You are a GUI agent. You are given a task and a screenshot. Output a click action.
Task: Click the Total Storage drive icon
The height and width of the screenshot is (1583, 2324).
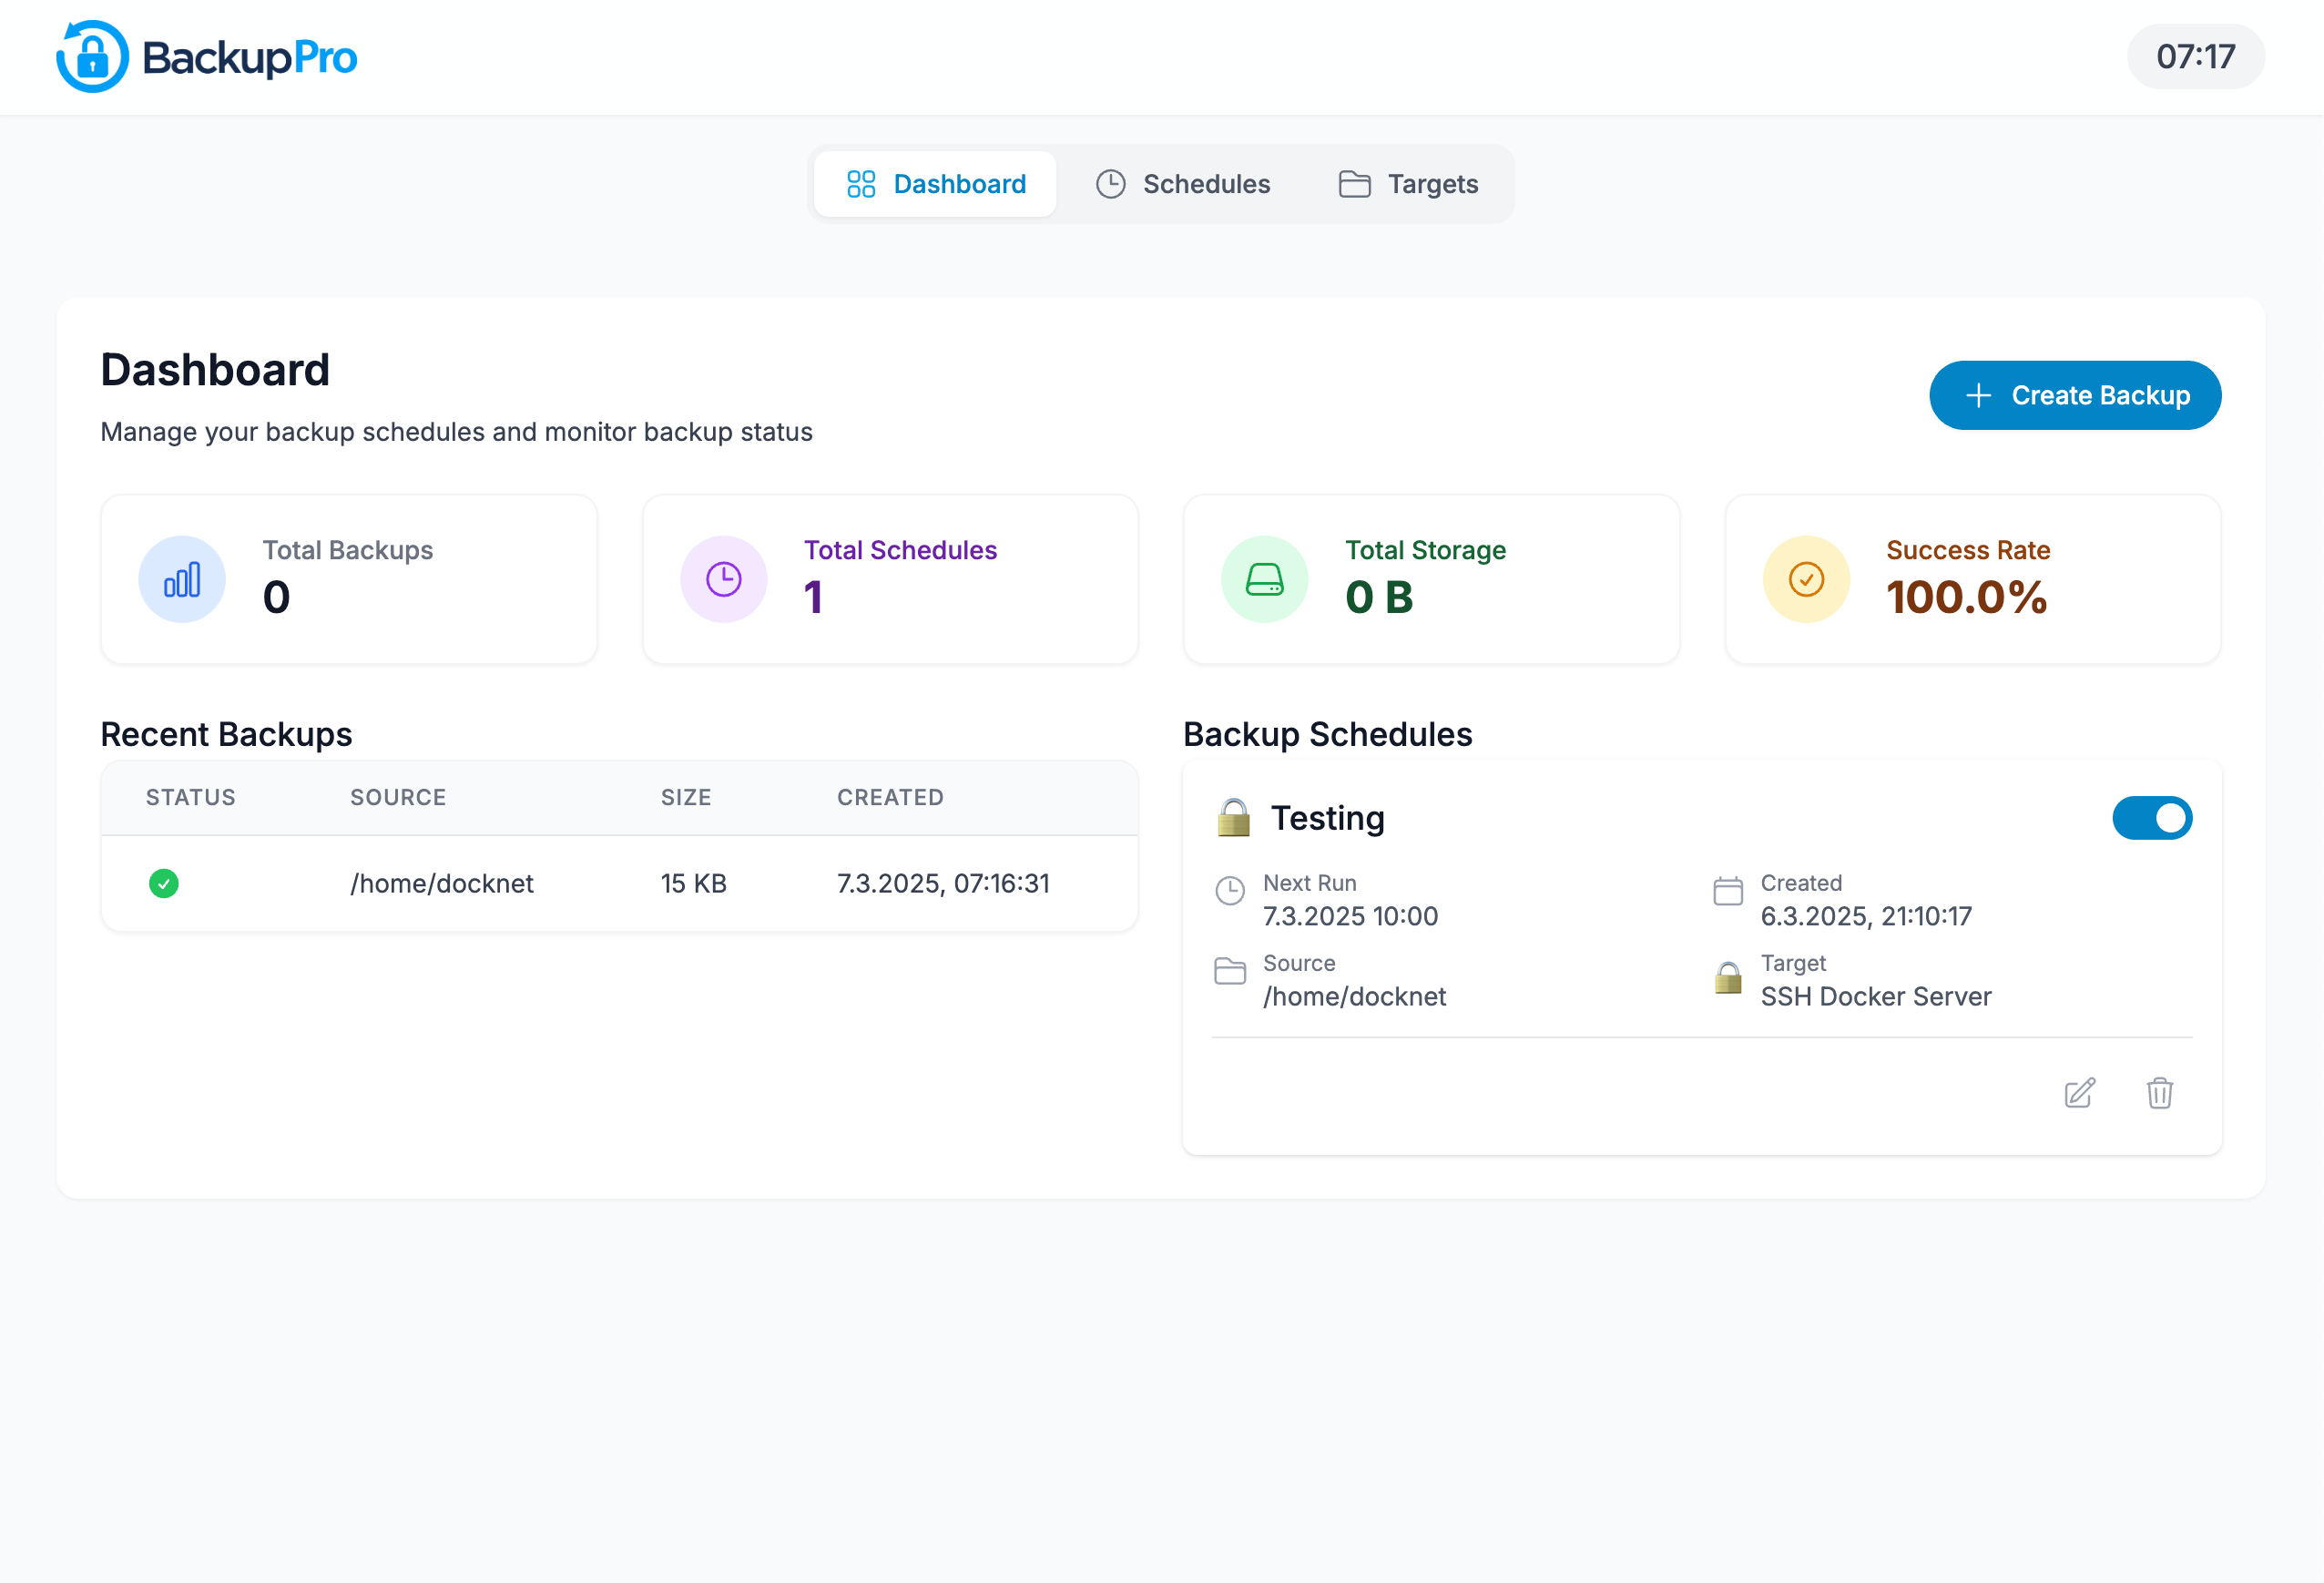point(1264,579)
